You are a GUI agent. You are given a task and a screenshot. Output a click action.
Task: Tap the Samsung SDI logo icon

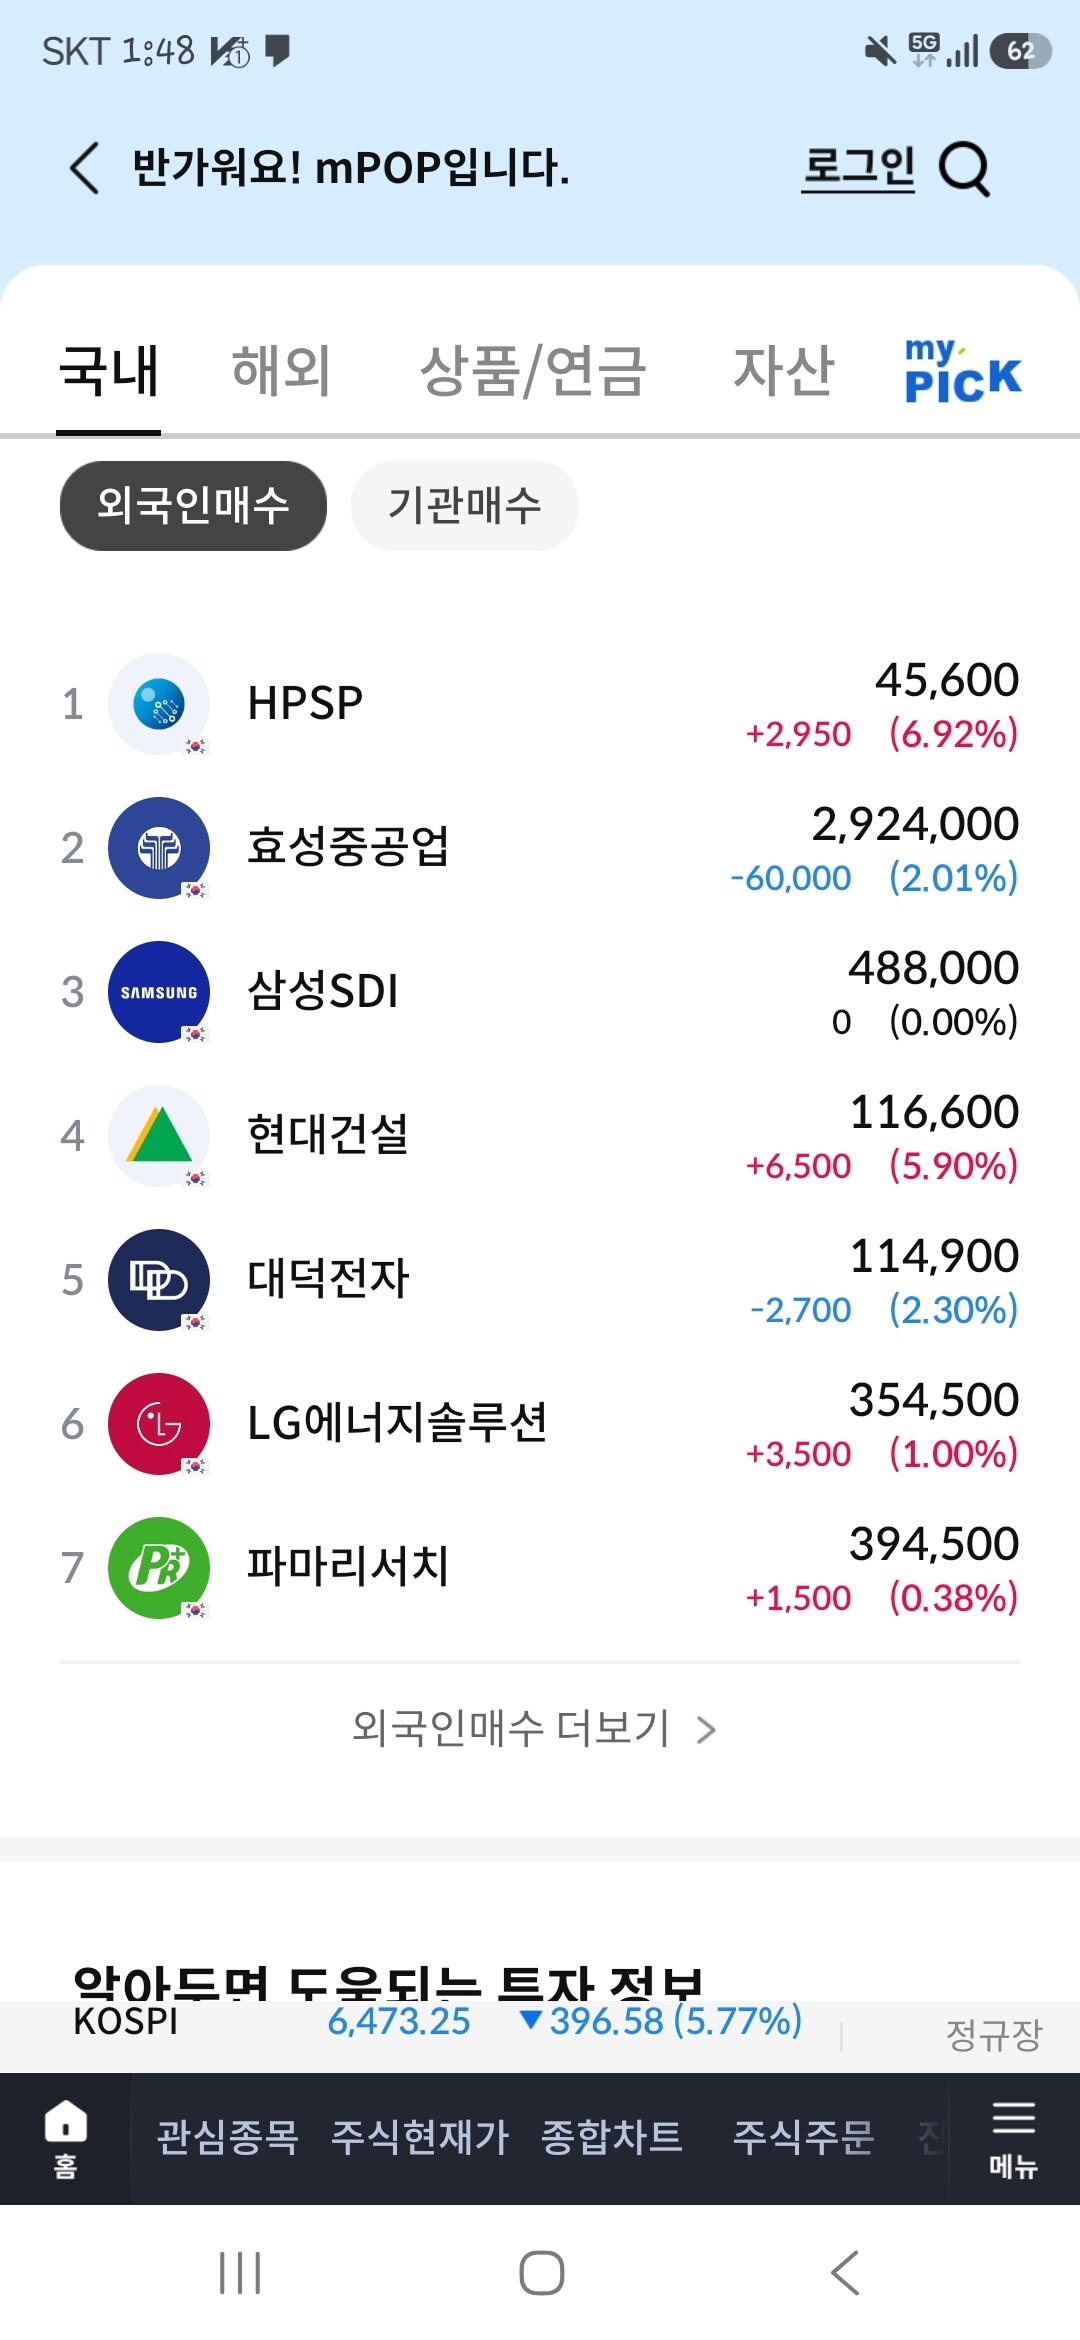pyautogui.click(x=159, y=992)
